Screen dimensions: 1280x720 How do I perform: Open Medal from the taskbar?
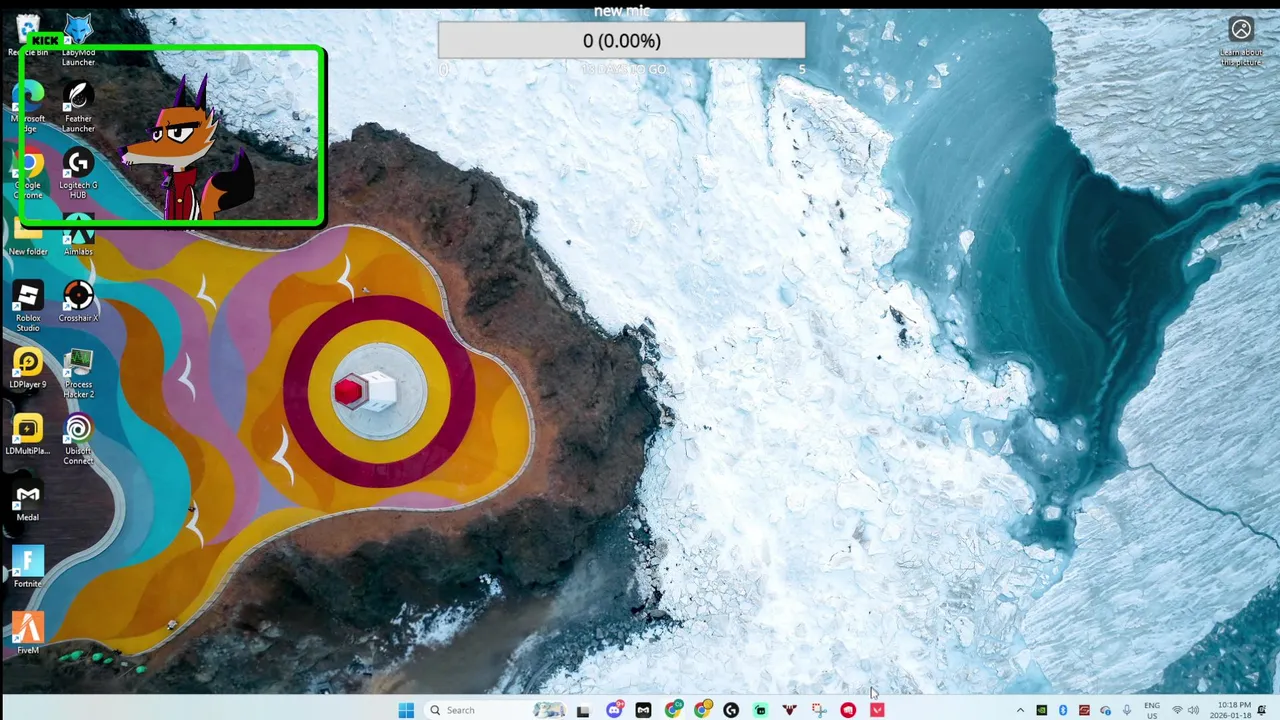click(643, 710)
